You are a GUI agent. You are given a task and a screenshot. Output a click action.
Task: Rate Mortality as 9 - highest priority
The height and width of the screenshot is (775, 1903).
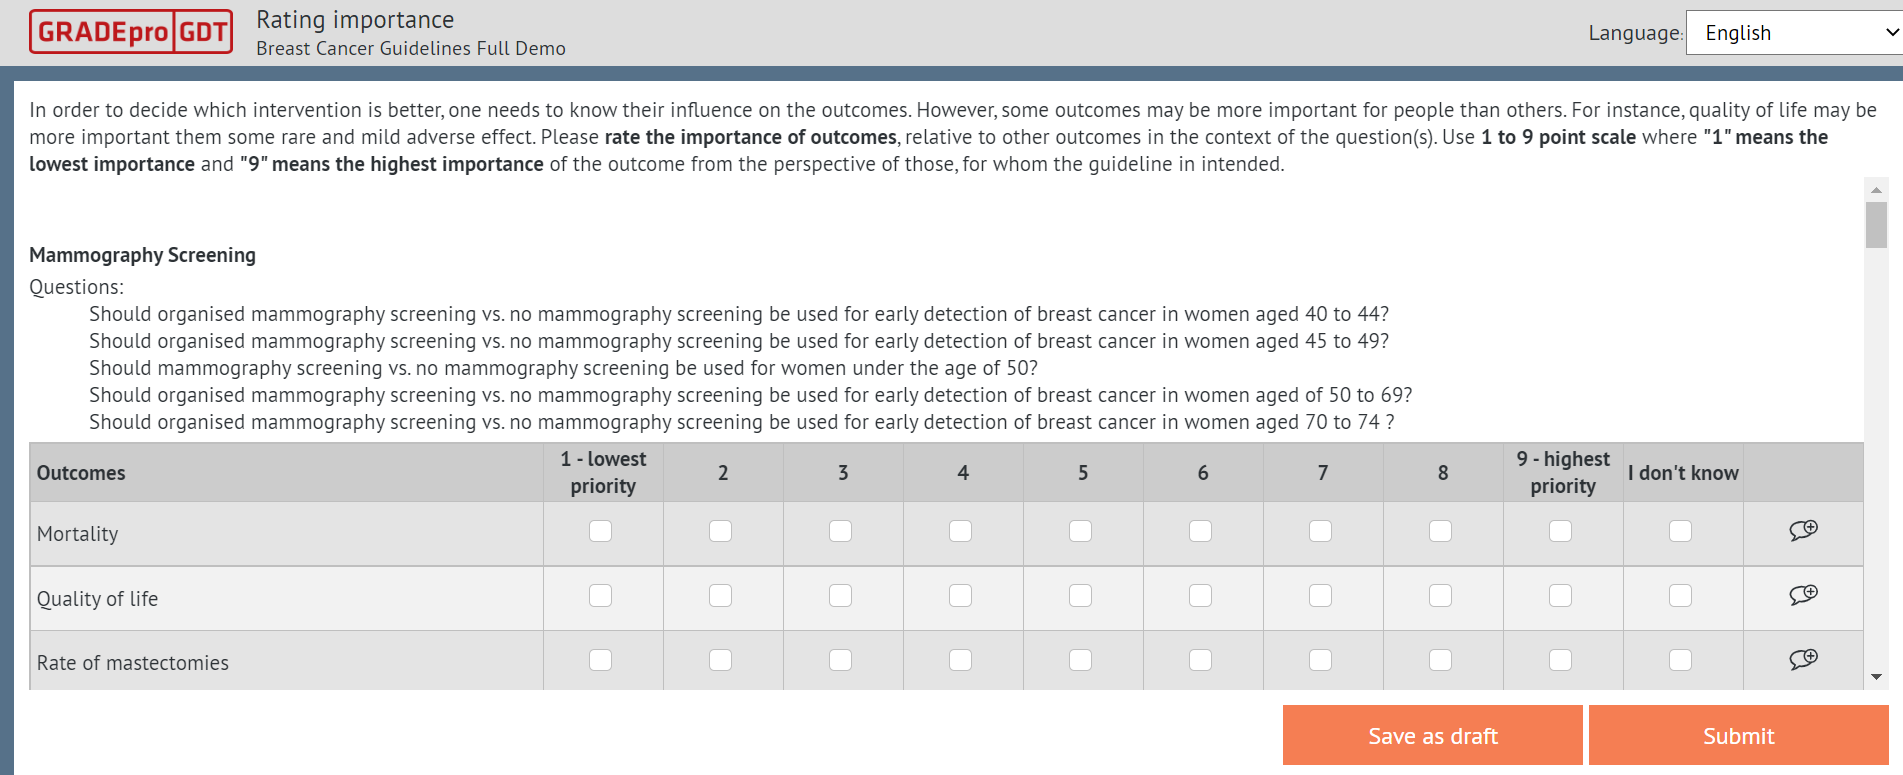[x=1561, y=531]
